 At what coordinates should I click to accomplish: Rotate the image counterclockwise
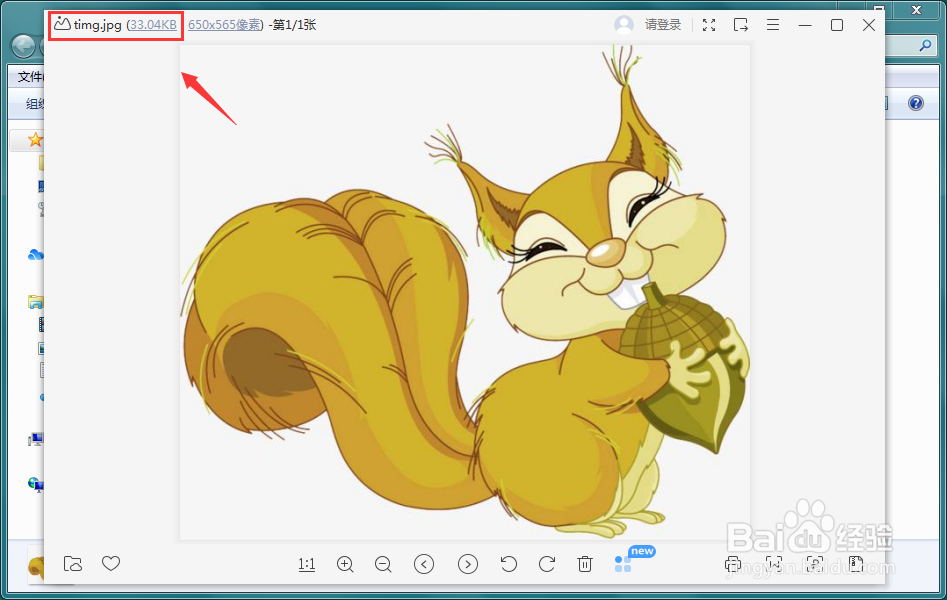[x=507, y=564]
